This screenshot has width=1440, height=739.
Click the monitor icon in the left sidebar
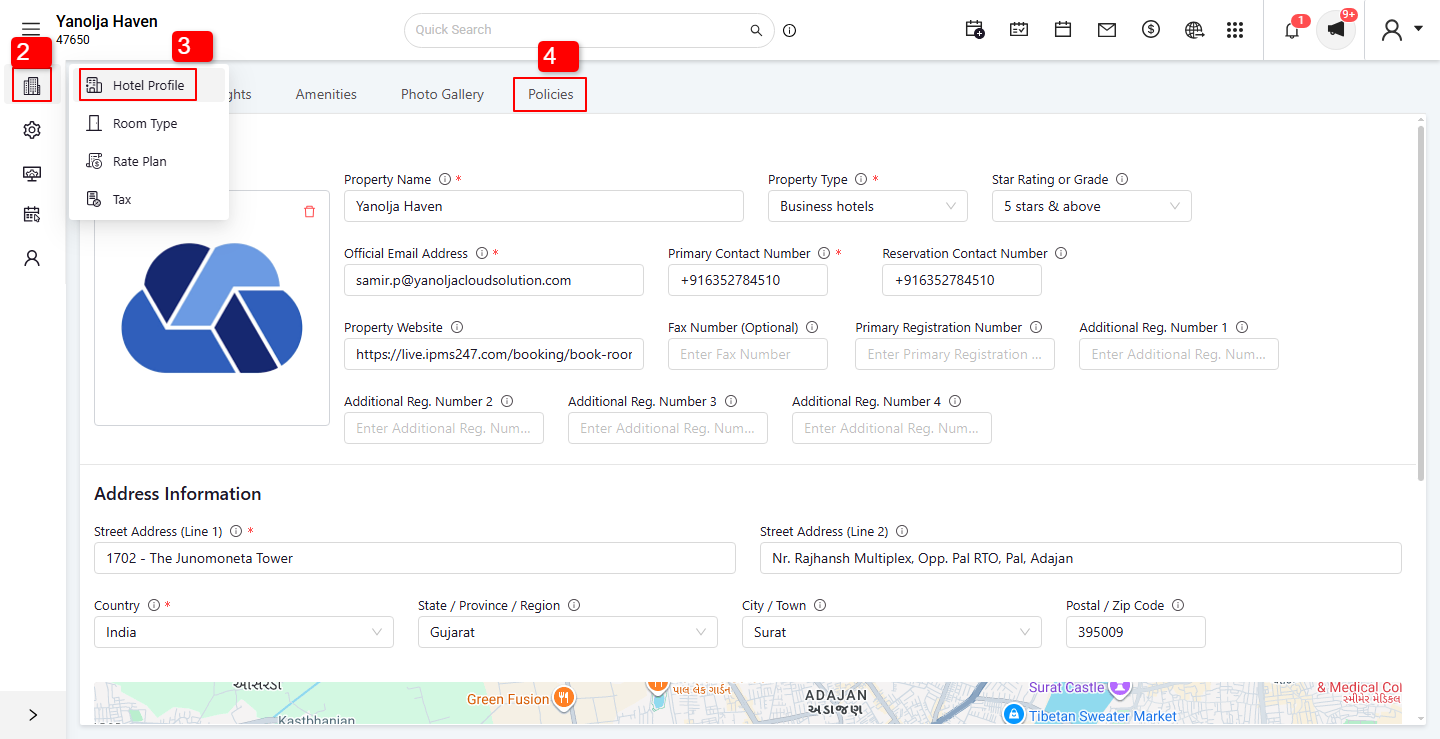32,173
